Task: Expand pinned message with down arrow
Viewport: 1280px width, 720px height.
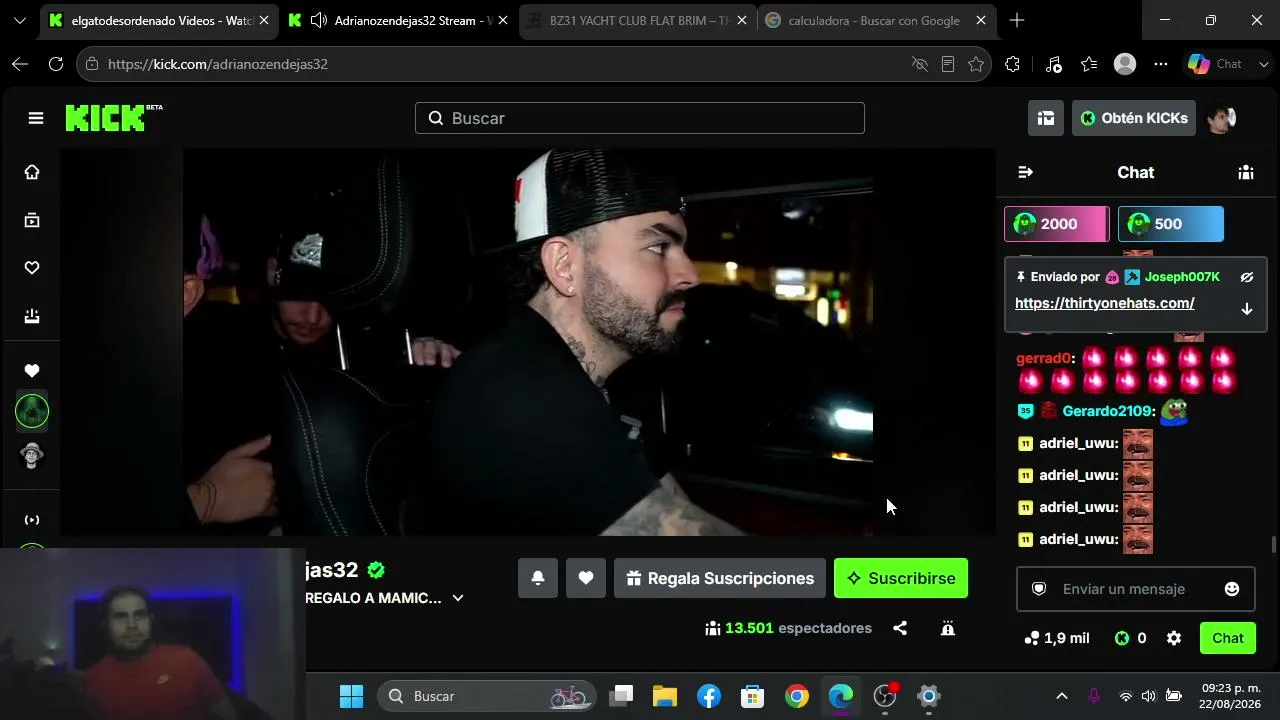Action: 1247,309
